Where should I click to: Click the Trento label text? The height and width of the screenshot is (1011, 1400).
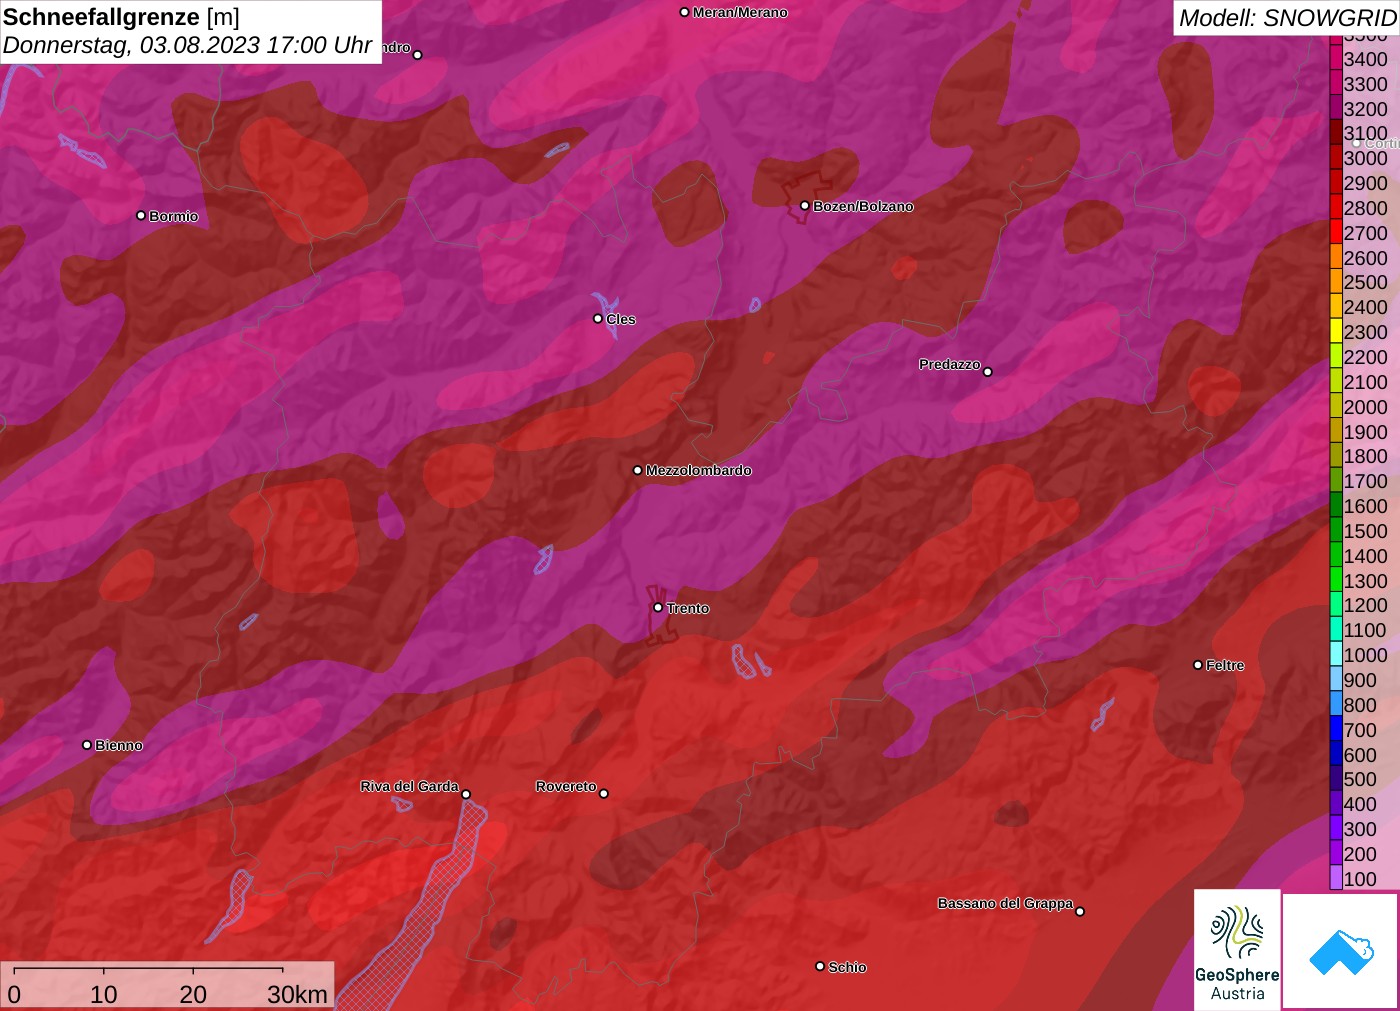click(x=688, y=608)
